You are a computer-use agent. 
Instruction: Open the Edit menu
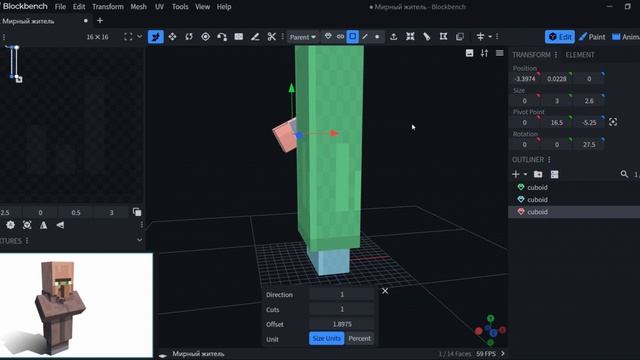click(x=79, y=7)
